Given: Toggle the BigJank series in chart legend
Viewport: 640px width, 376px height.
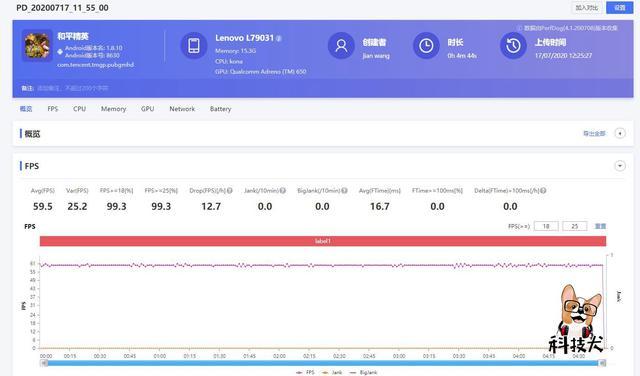Looking at the screenshot, I should (363, 372).
